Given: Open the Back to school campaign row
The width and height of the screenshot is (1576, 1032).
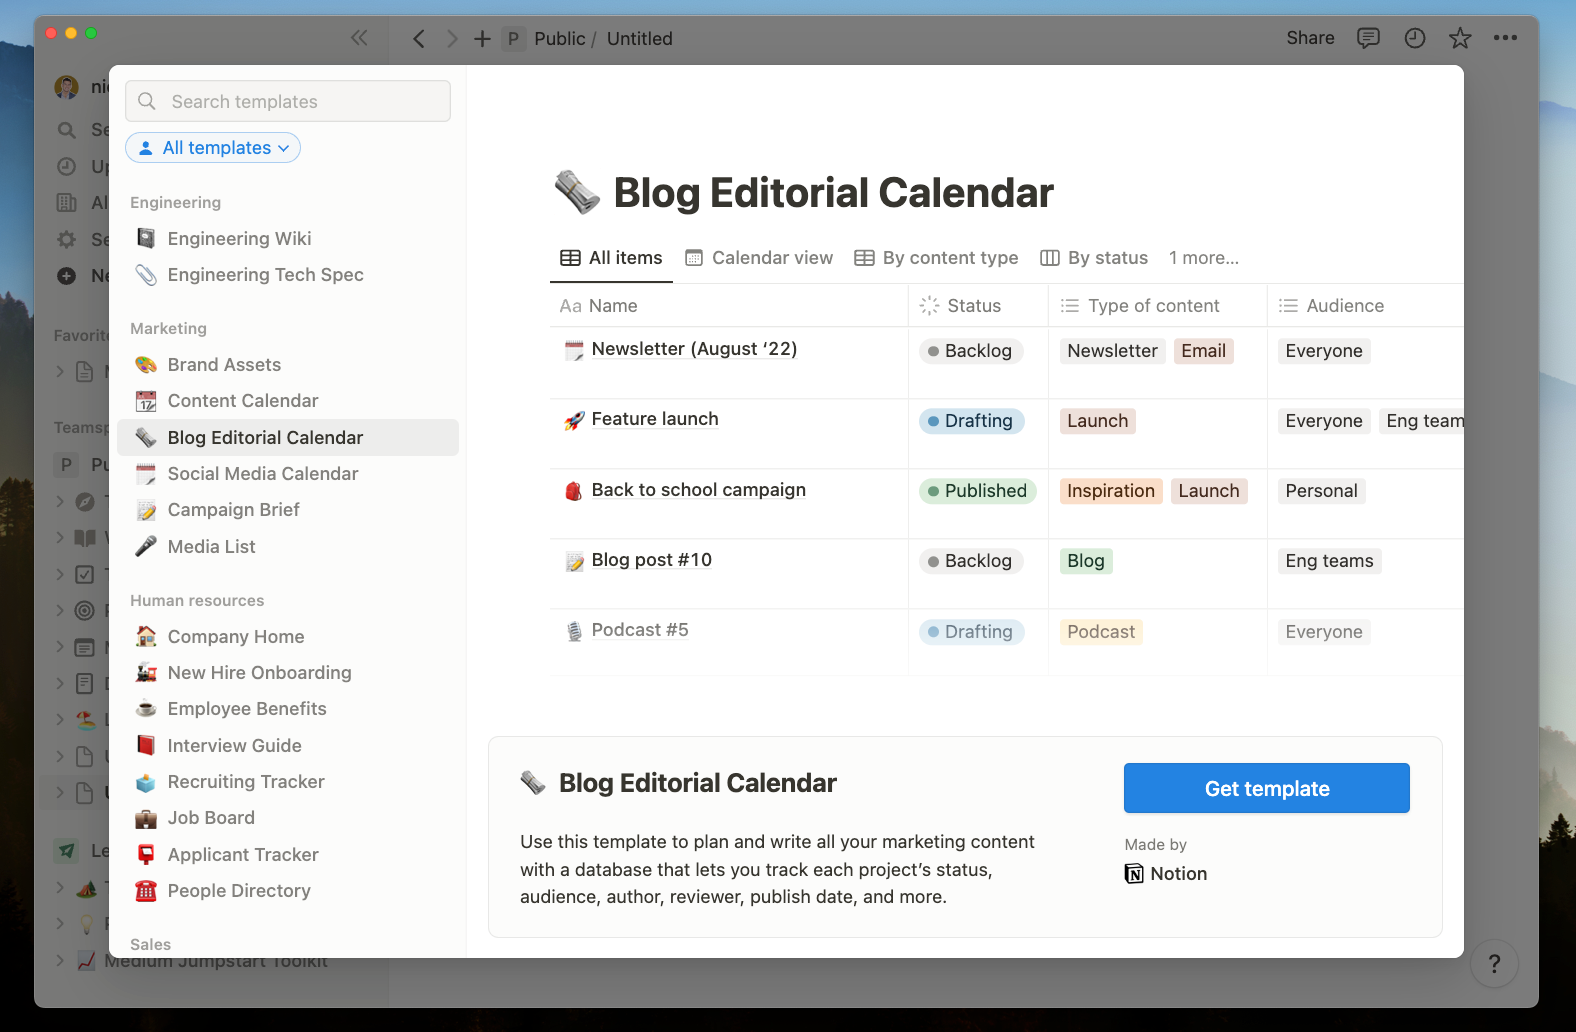Looking at the screenshot, I should (698, 490).
